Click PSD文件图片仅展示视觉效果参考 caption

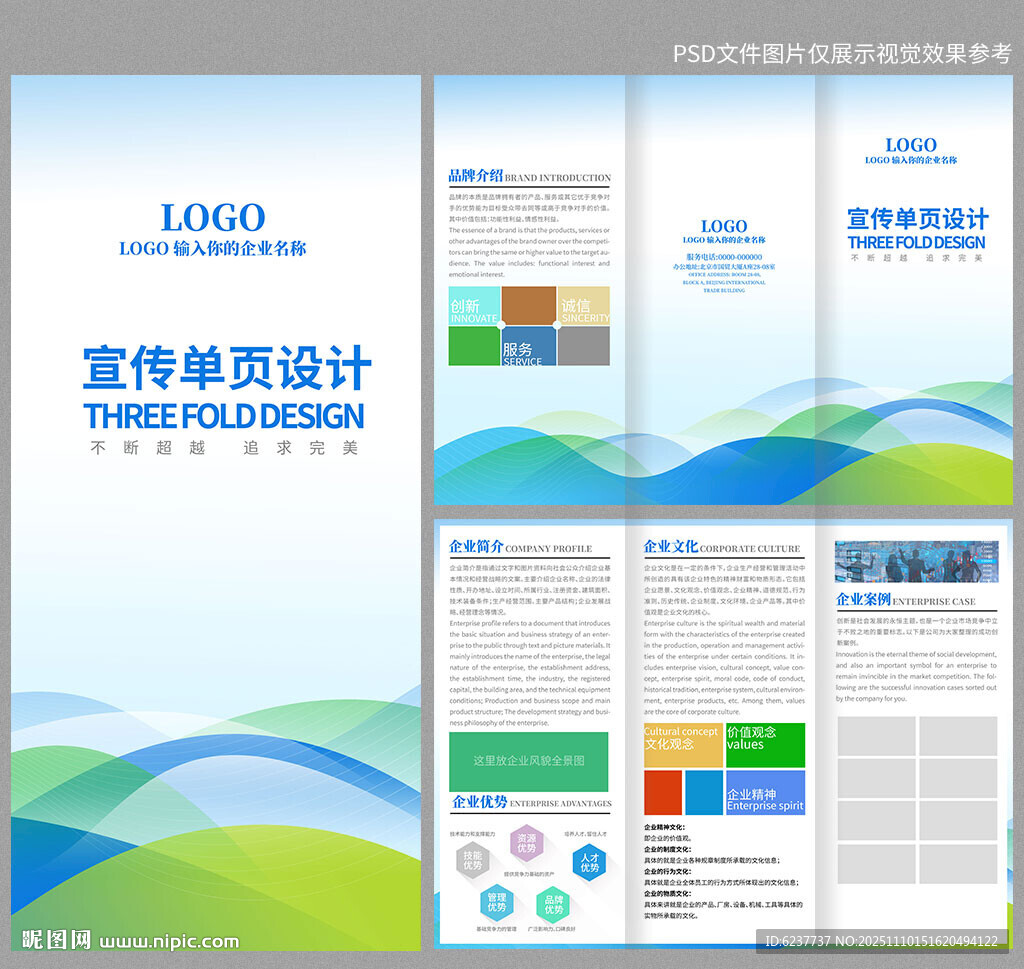tap(842, 54)
